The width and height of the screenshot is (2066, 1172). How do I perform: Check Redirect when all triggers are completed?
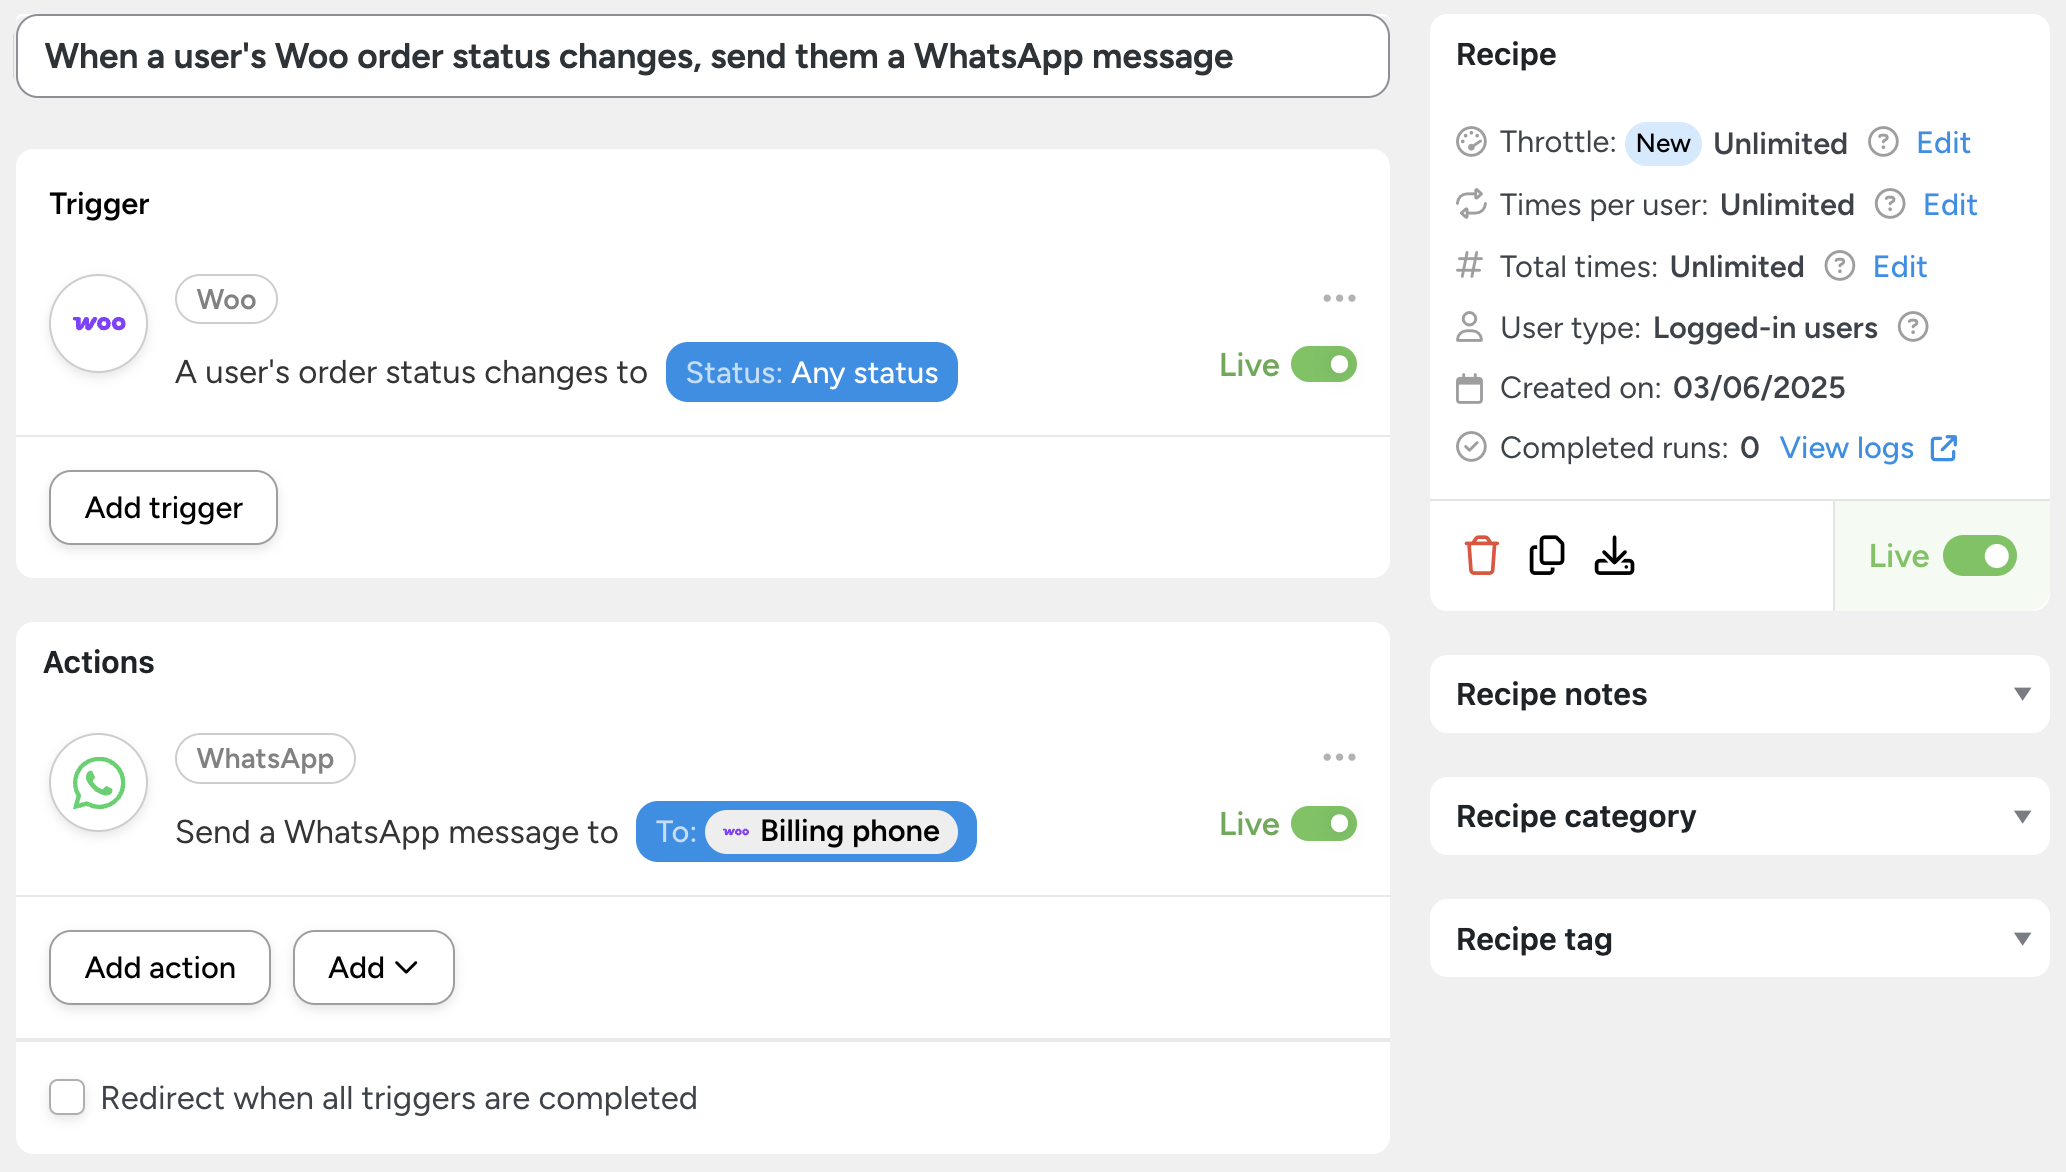pos(67,1097)
